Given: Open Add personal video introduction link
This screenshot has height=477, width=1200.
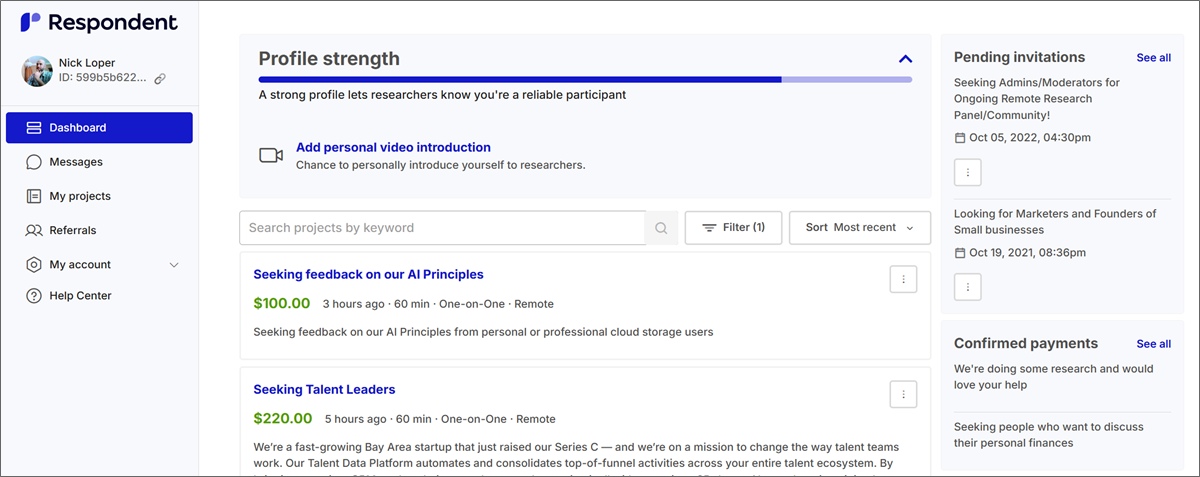Looking at the screenshot, I should pos(393,147).
